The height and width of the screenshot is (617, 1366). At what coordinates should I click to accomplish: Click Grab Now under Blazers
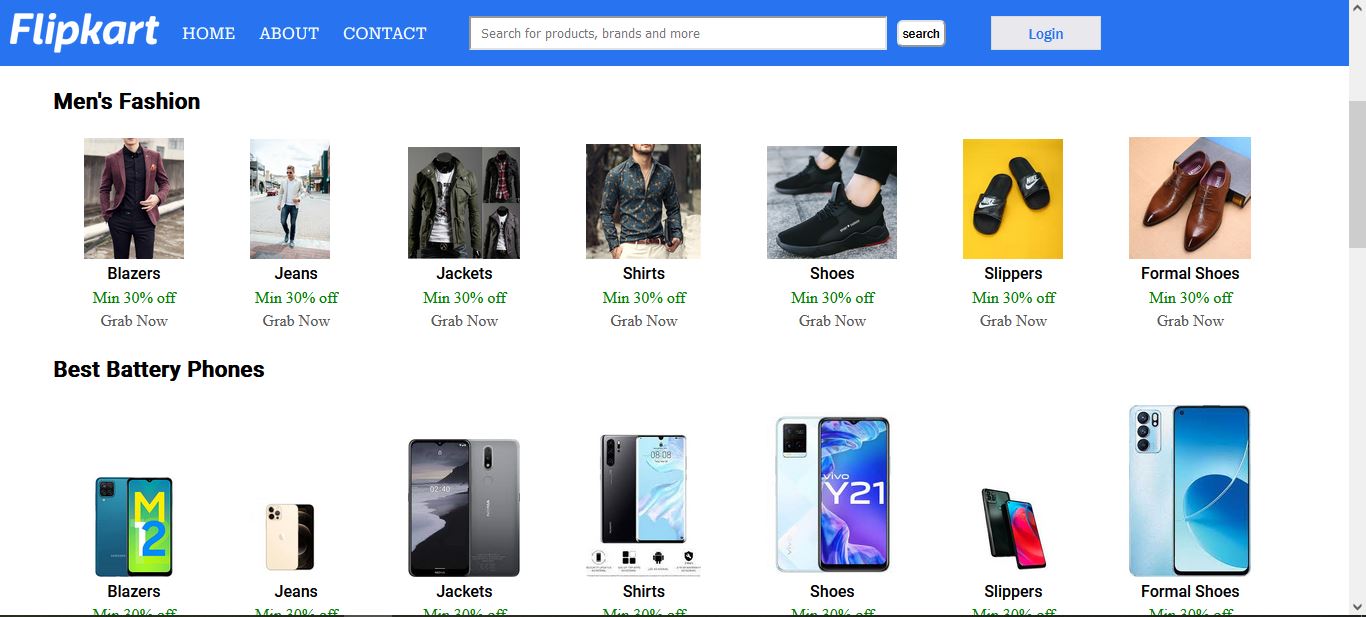[134, 321]
